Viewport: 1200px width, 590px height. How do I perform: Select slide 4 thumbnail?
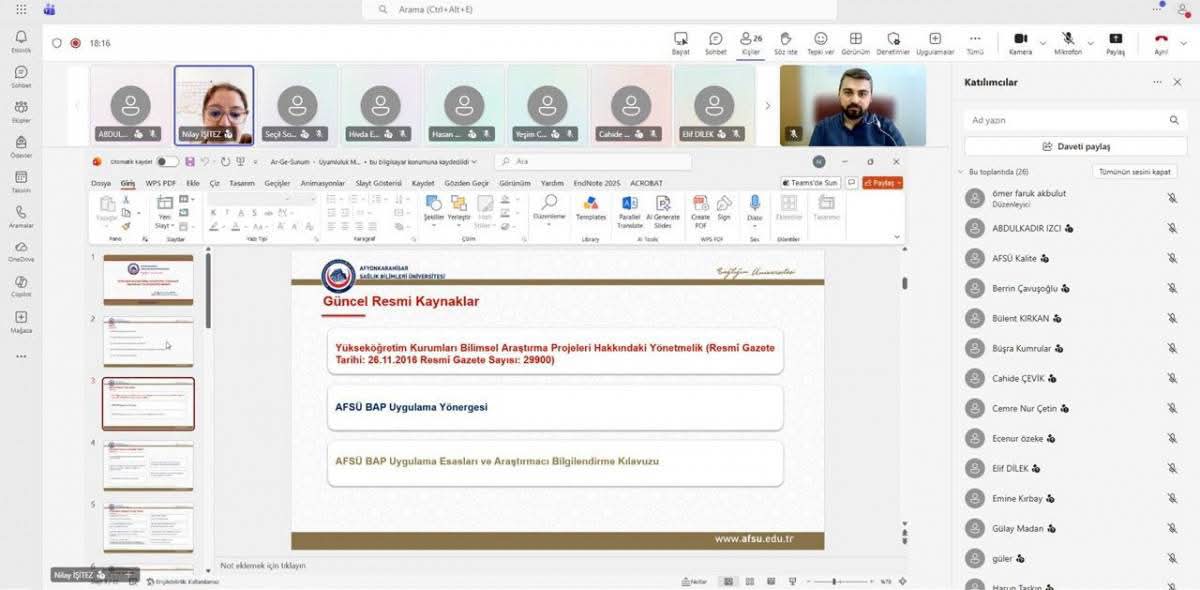[148, 466]
